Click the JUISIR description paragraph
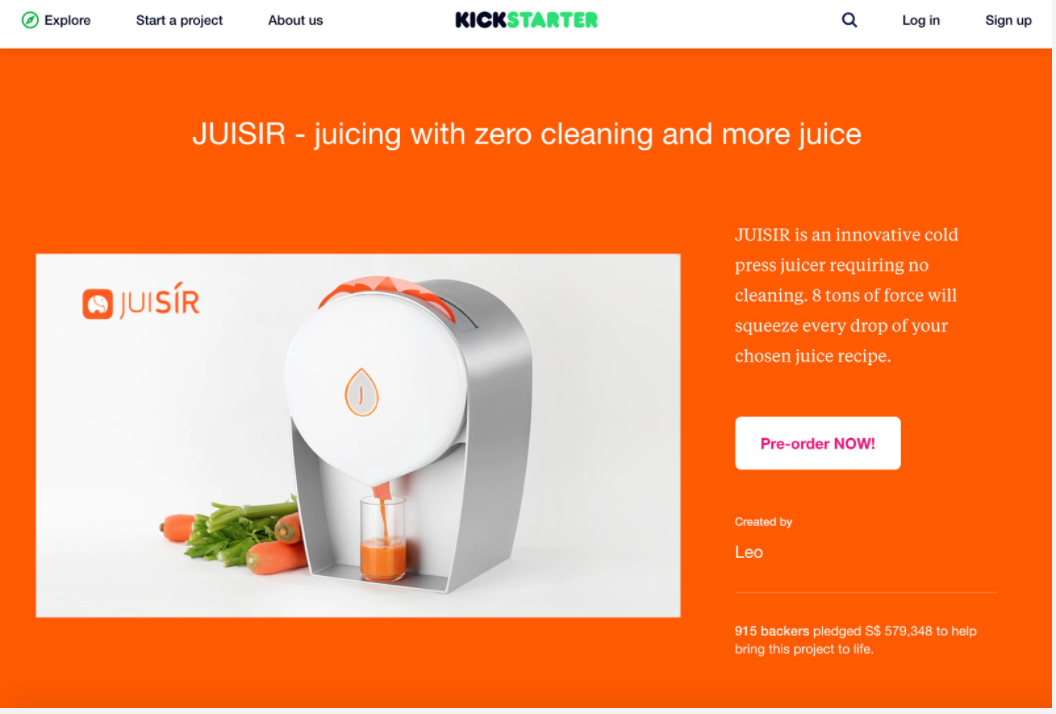 (847, 295)
